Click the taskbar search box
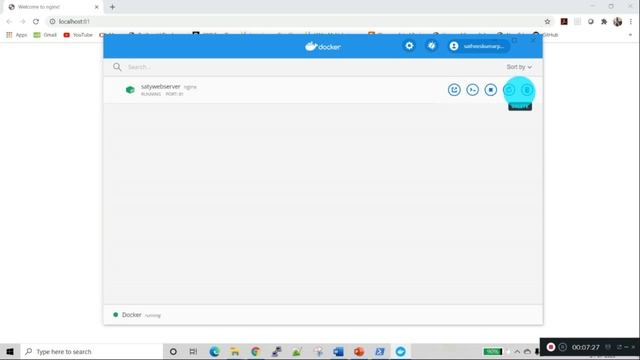This screenshot has width=640, height=360. coord(91,351)
